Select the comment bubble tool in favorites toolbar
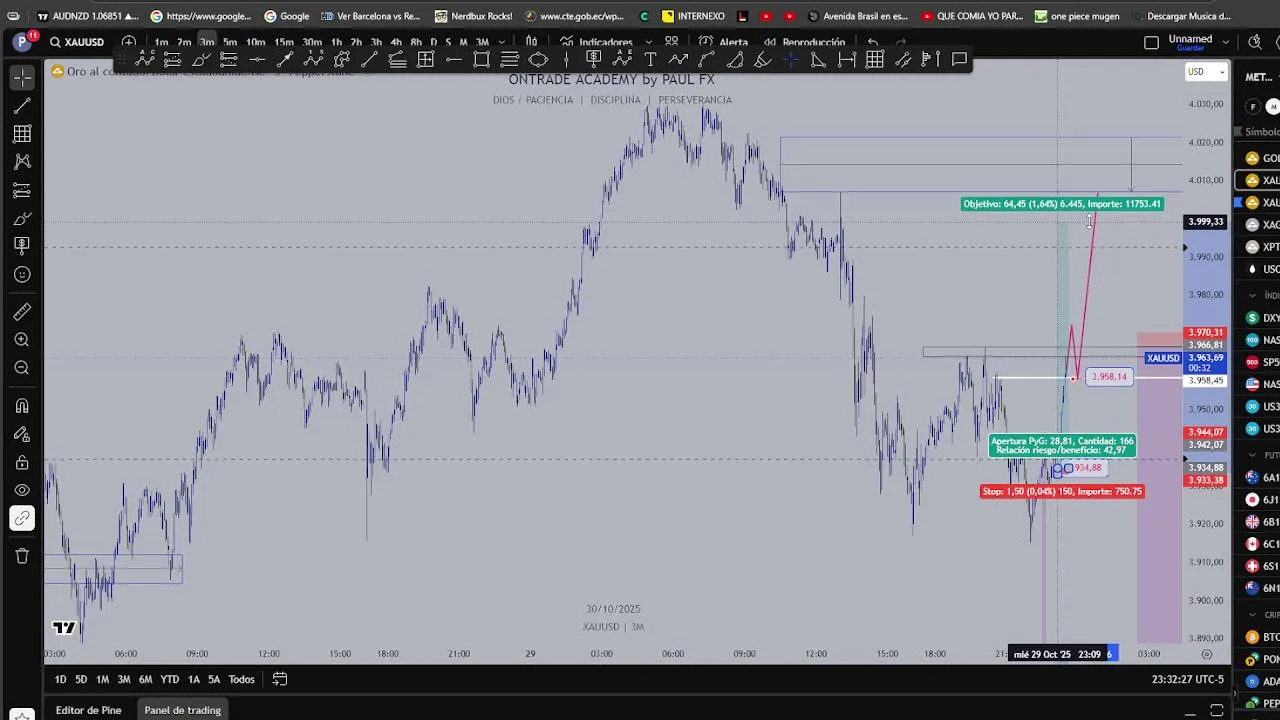 coord(959,60)
